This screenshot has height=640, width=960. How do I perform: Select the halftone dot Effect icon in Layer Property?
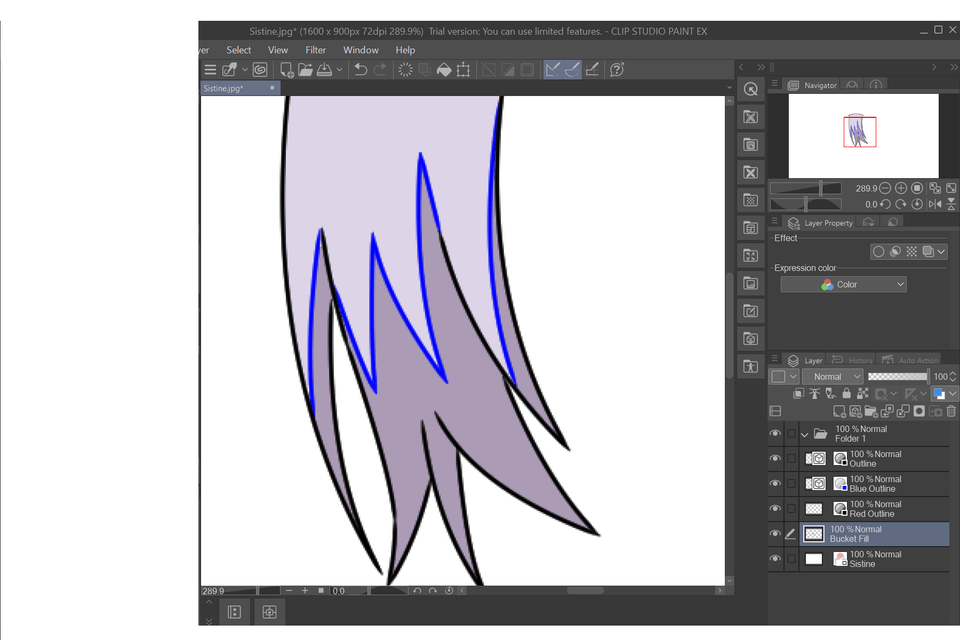pyautogui.click(x=911, y=251)
